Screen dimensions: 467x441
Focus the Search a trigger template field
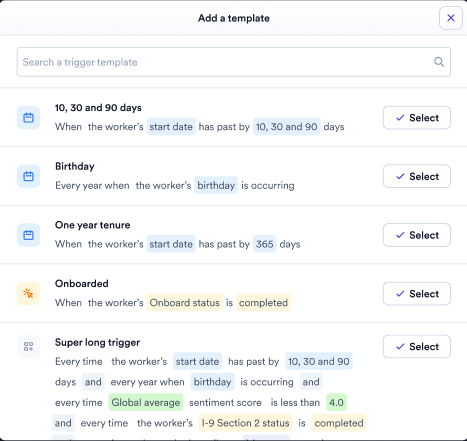point(234,62)
